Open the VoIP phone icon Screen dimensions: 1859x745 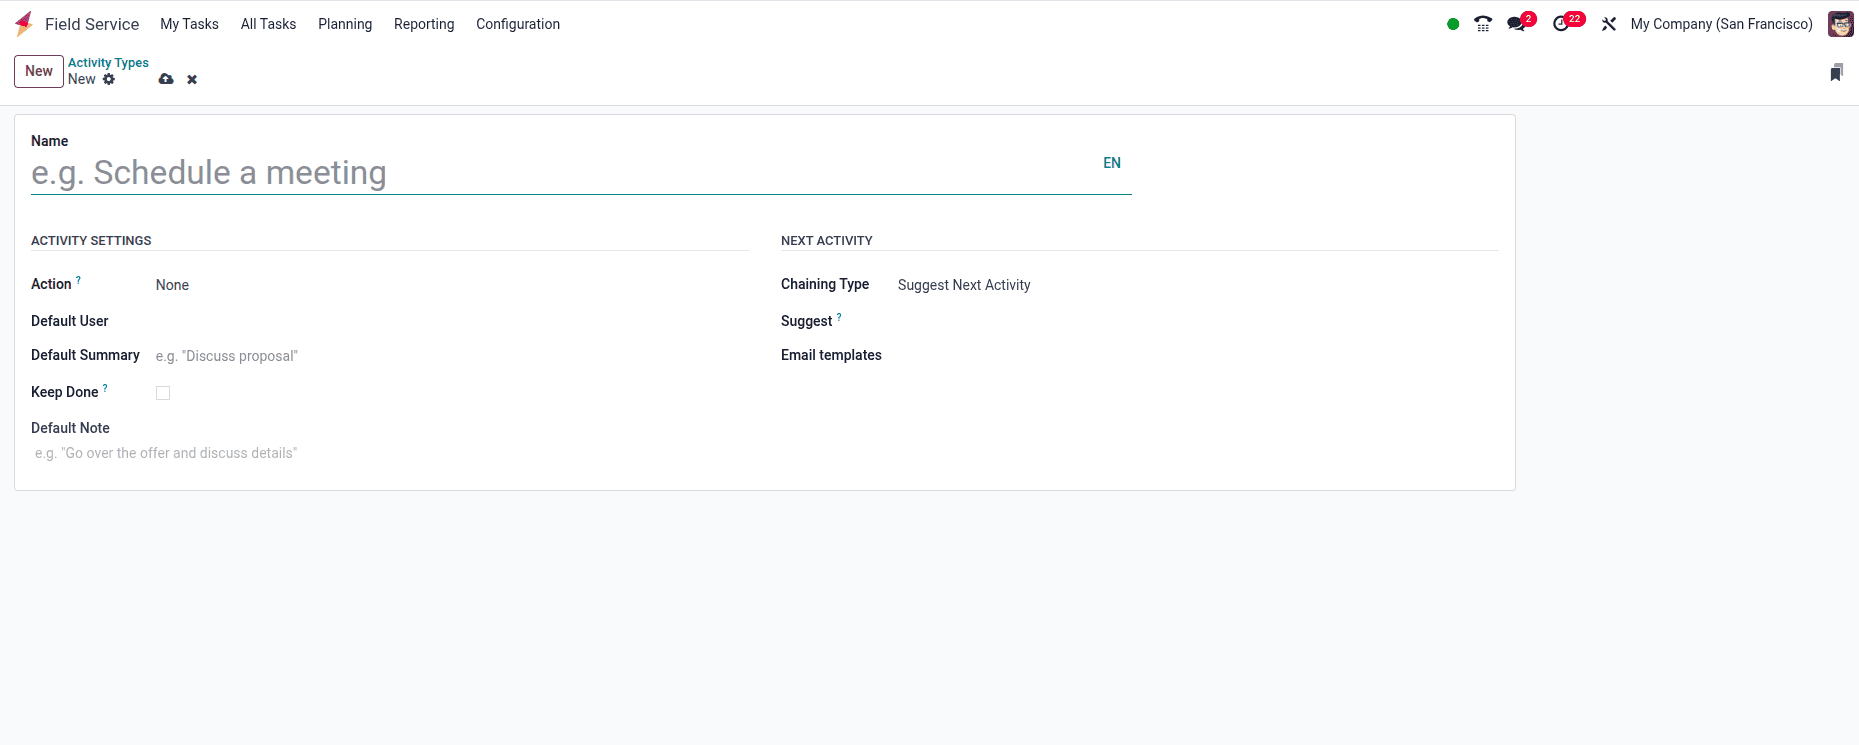(x=1483, y=24)
